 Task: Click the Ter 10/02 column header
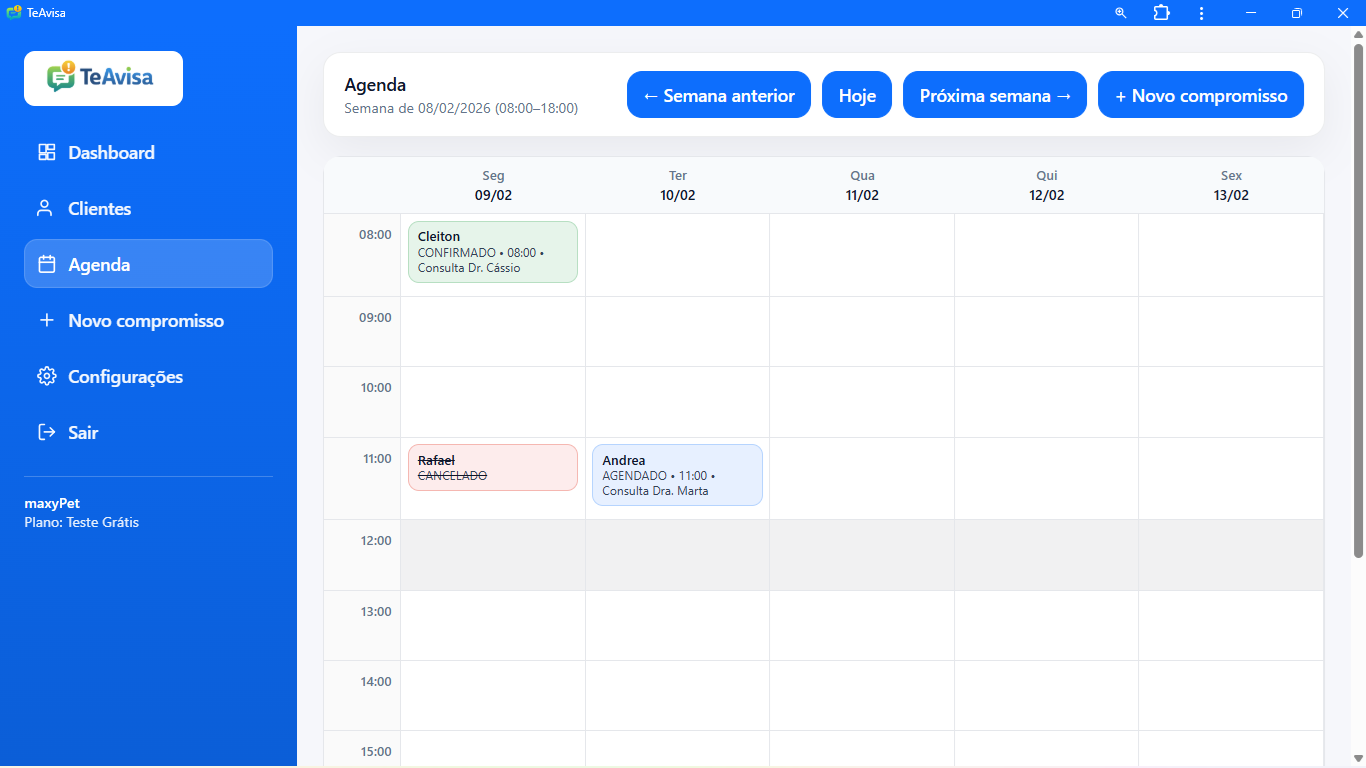coord(678,186)
